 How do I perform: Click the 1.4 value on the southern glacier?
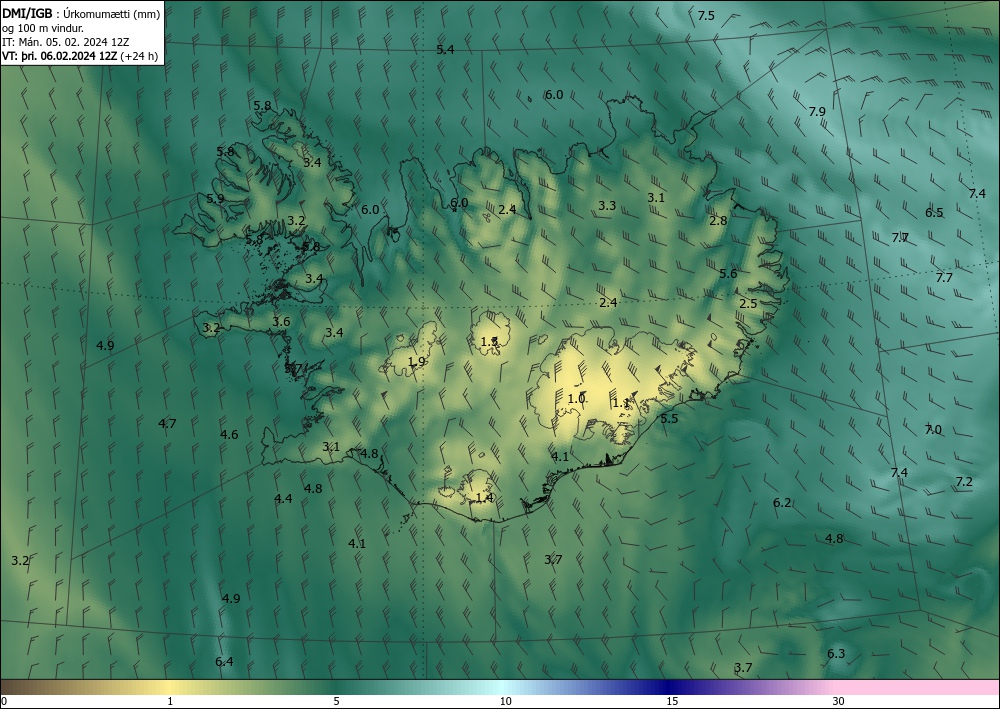[x=485, y=497]
